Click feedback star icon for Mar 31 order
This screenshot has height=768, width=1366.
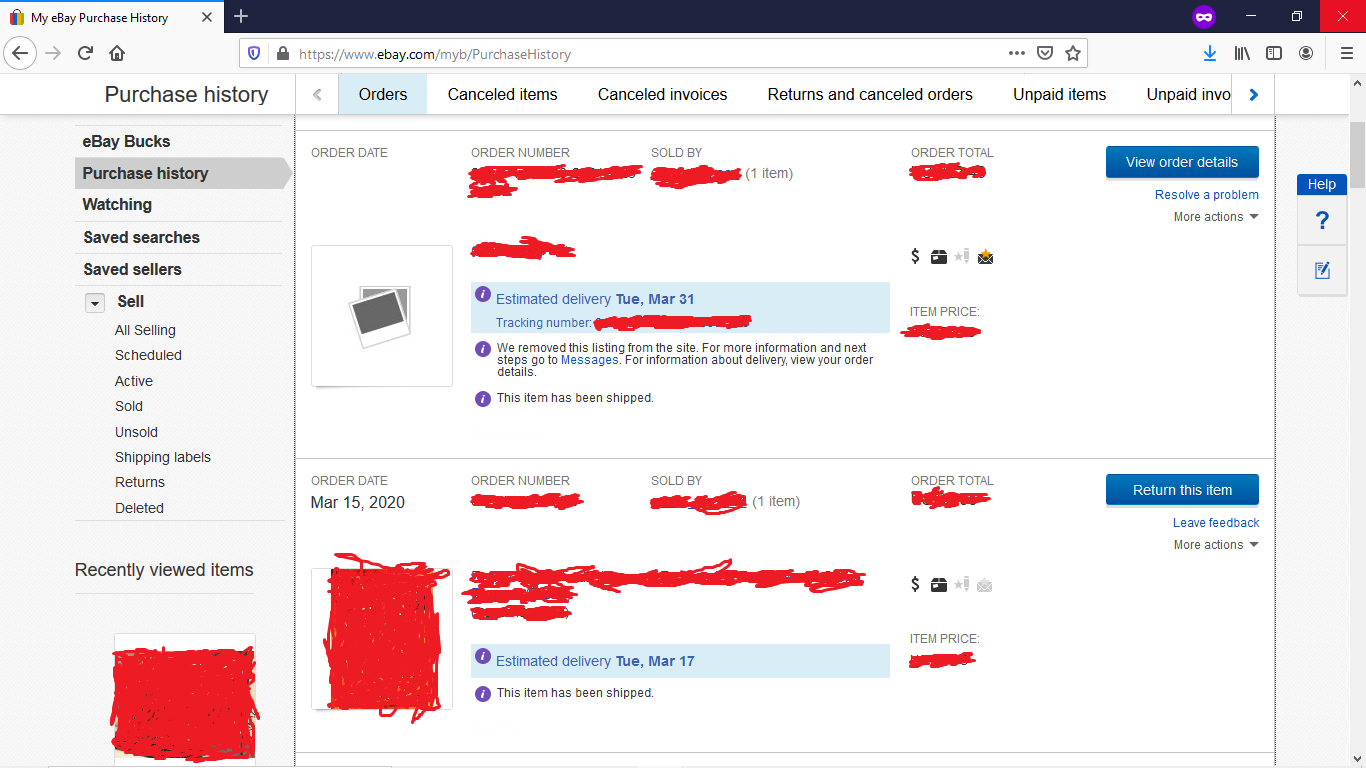(962, 256)
